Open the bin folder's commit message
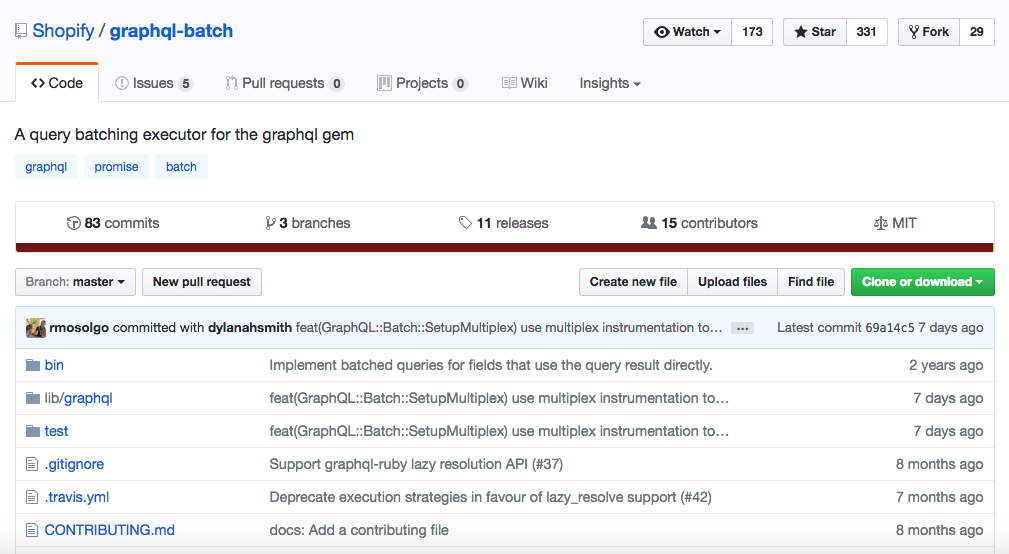 pos(491,365)
